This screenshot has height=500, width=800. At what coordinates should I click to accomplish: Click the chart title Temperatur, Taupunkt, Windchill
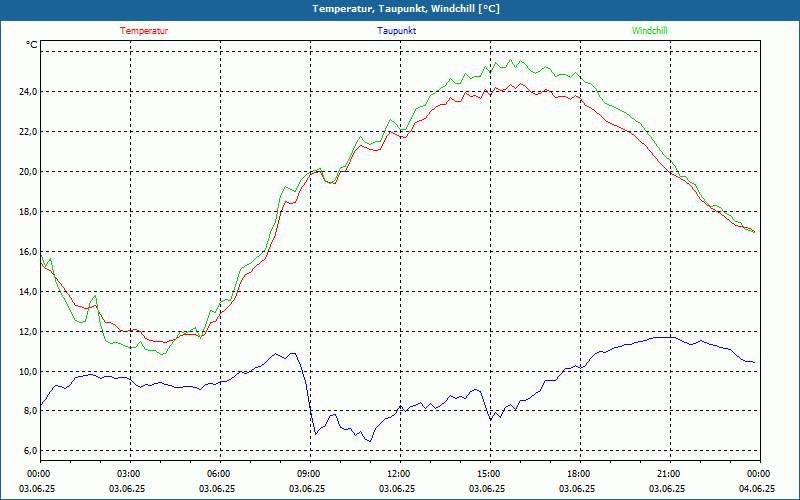point(406,9)
